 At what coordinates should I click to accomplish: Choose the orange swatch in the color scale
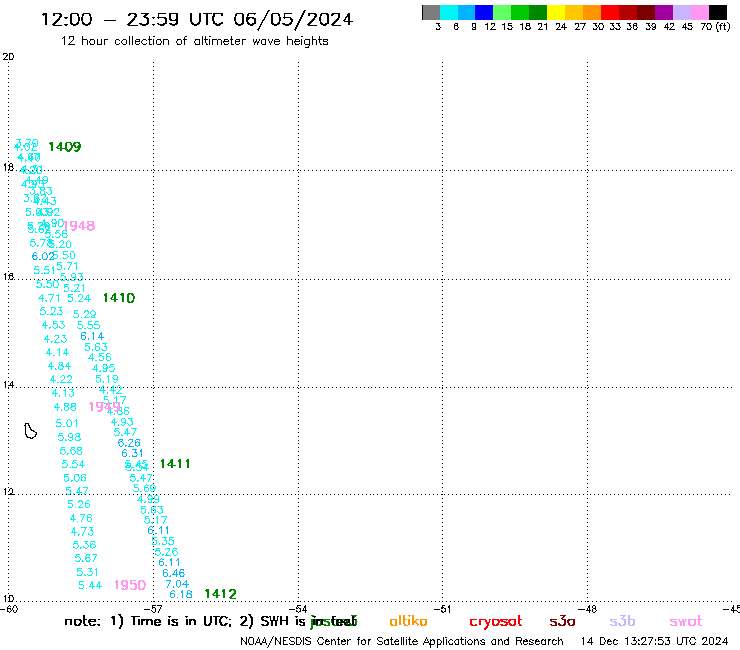[x=592, y=12]
